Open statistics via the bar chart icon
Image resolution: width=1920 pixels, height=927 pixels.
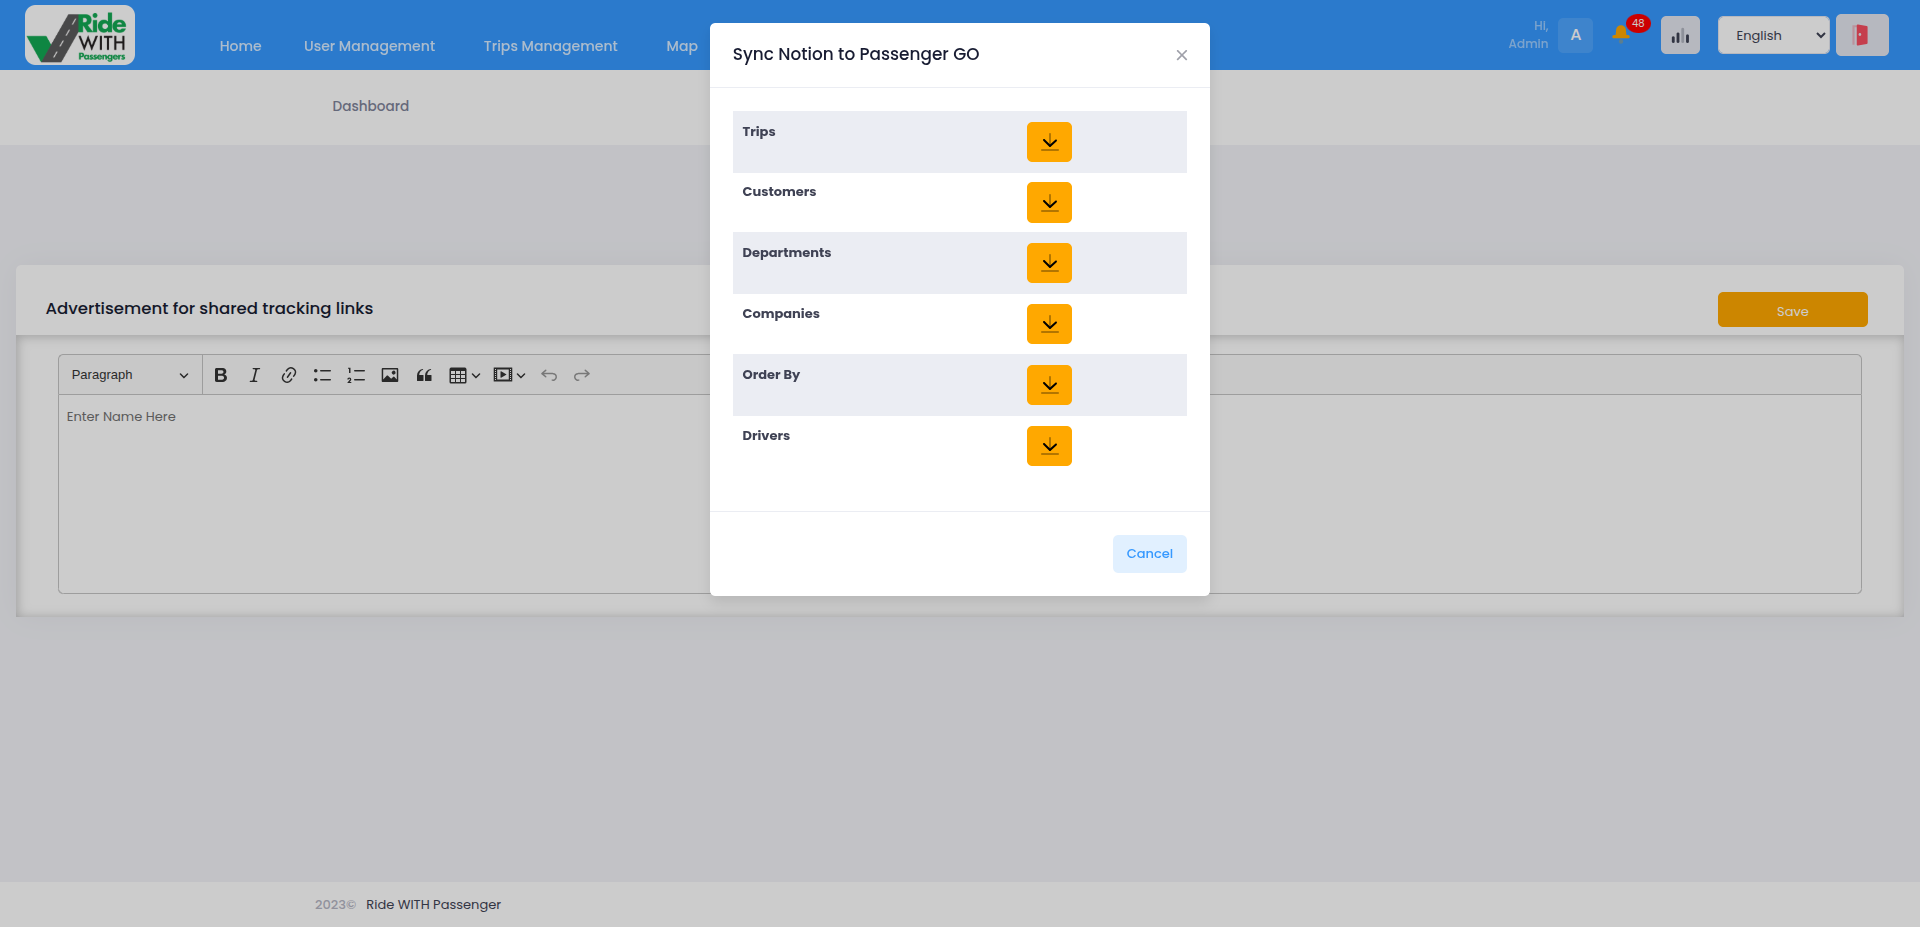[x=1680, y=34]
